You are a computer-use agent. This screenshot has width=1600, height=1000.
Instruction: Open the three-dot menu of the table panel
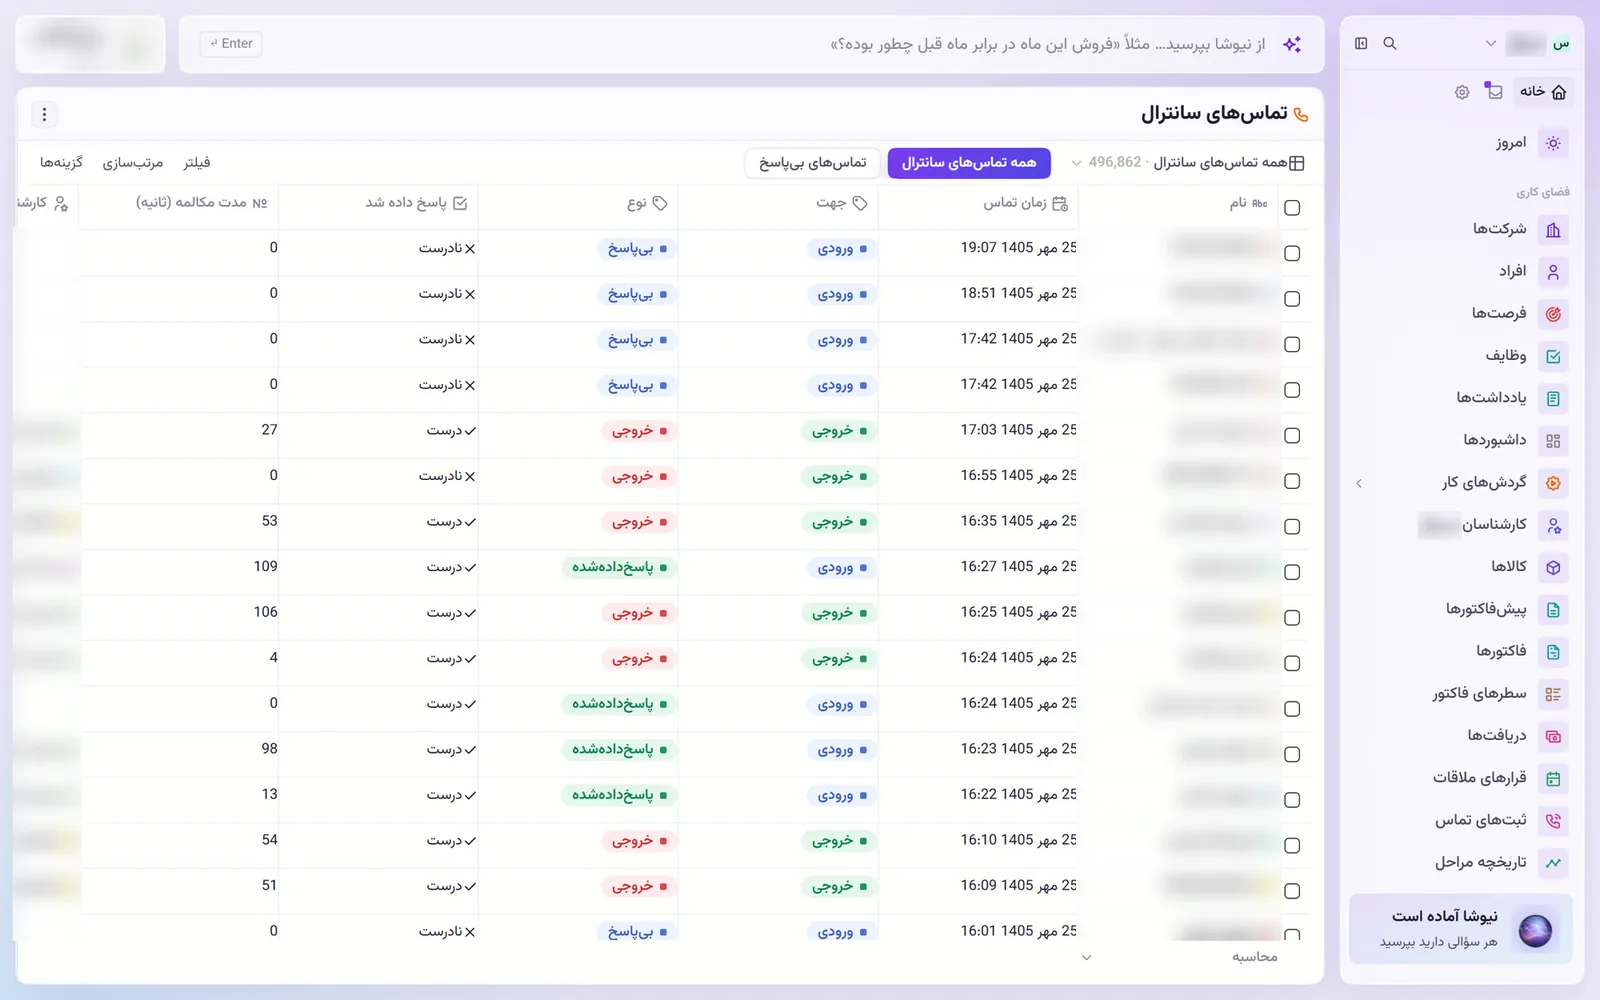[44, 115]
